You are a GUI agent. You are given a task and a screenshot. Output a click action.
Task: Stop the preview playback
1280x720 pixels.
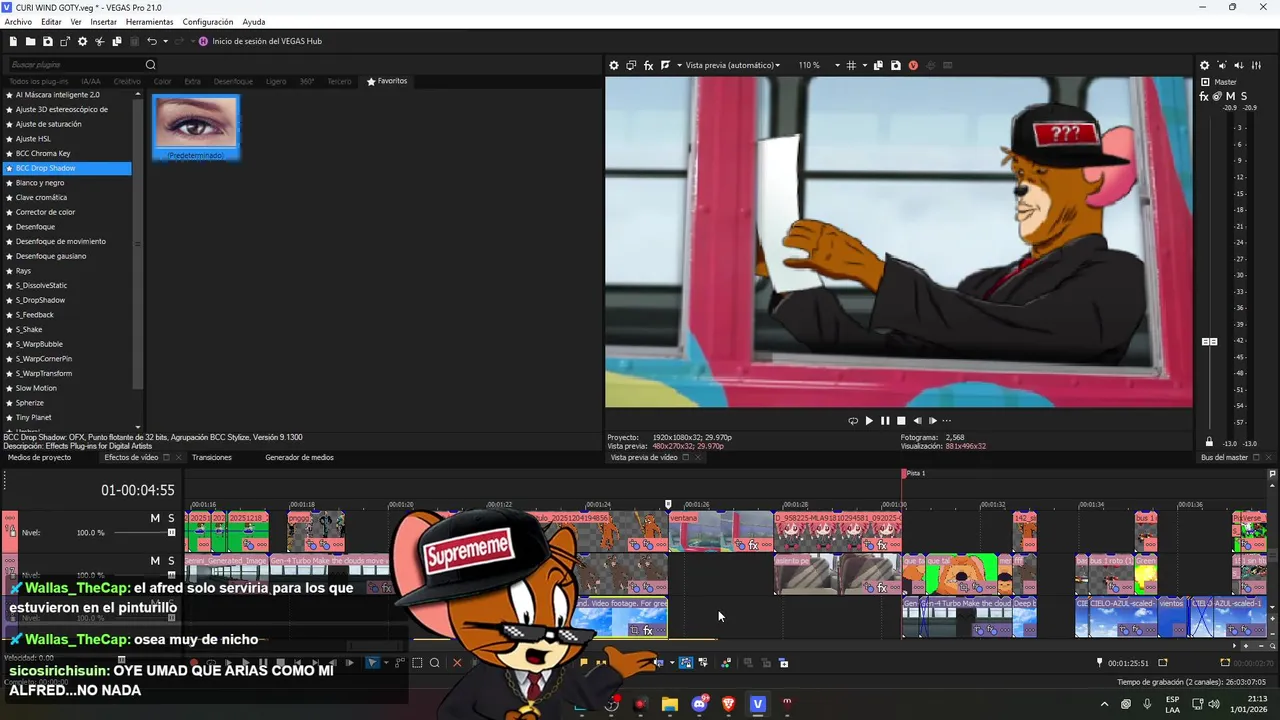(901, 421)
